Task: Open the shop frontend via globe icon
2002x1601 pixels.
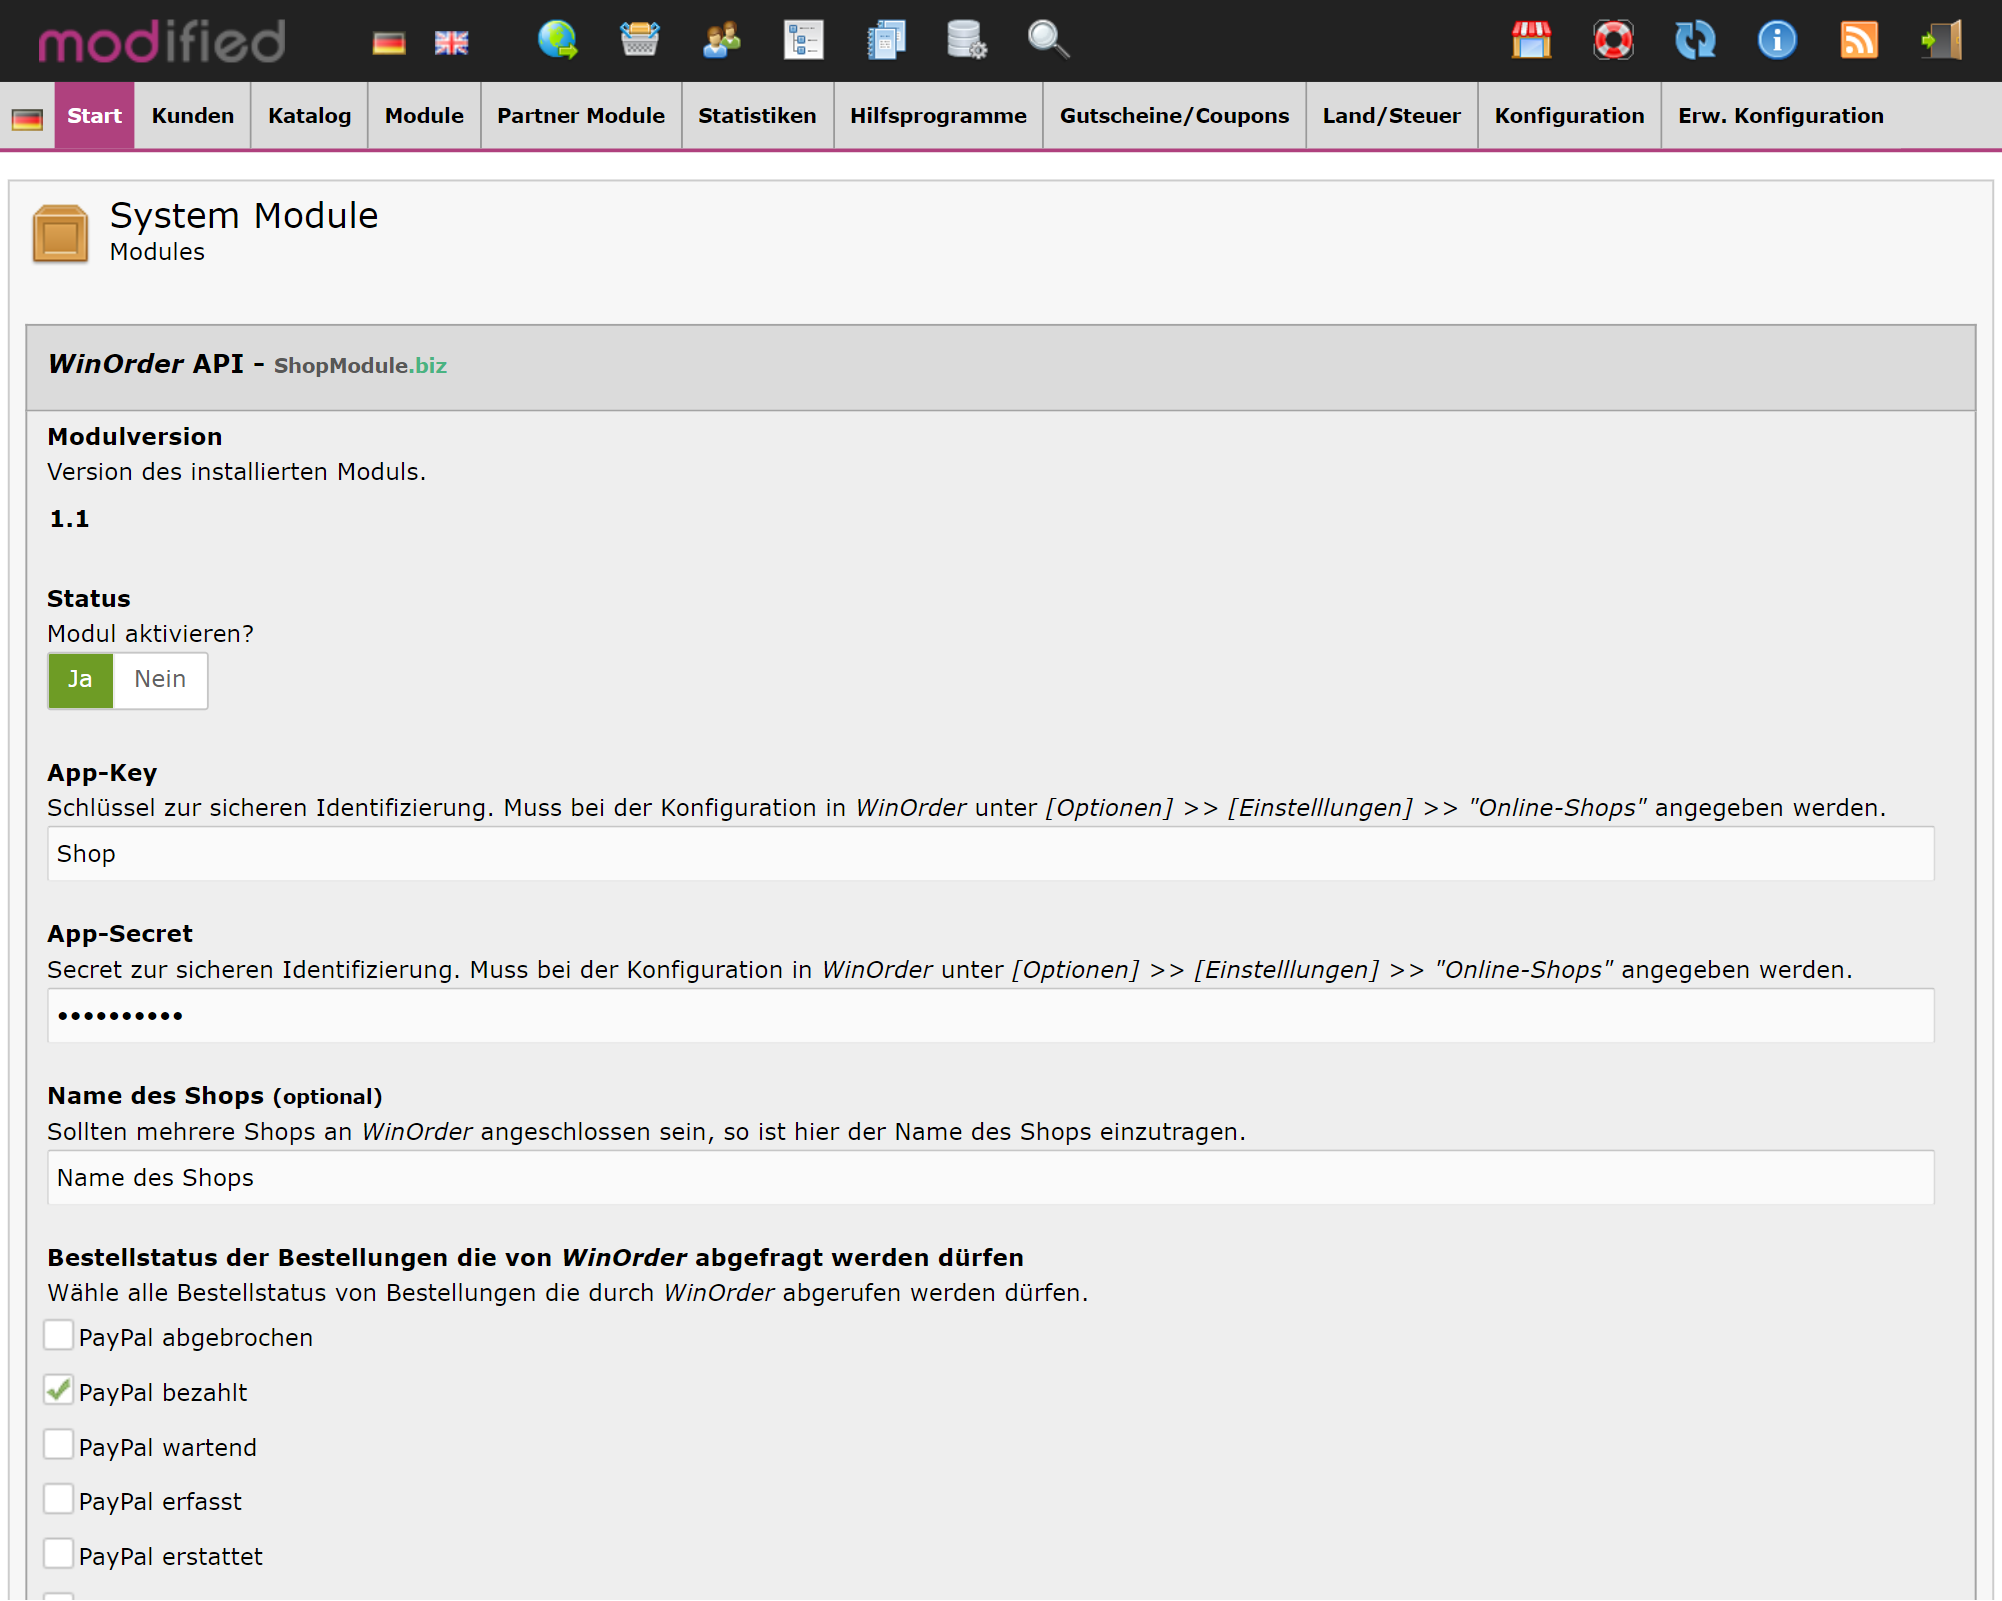Action: (557, 41)
